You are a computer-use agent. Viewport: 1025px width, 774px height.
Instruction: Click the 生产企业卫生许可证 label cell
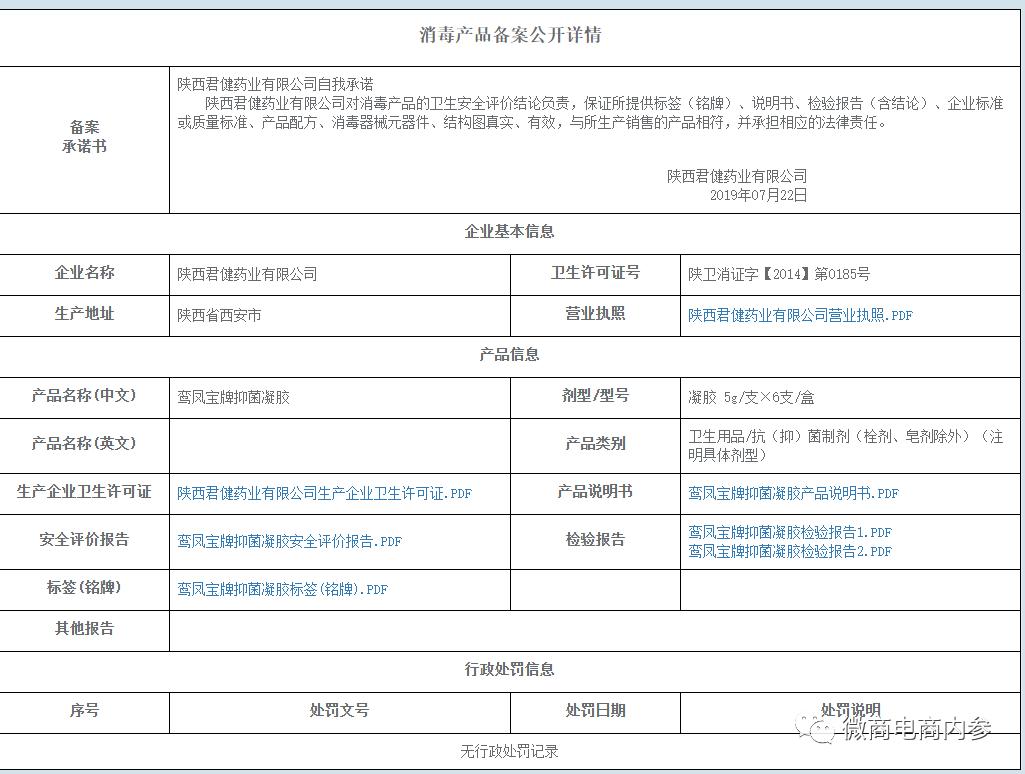point(84,492)
